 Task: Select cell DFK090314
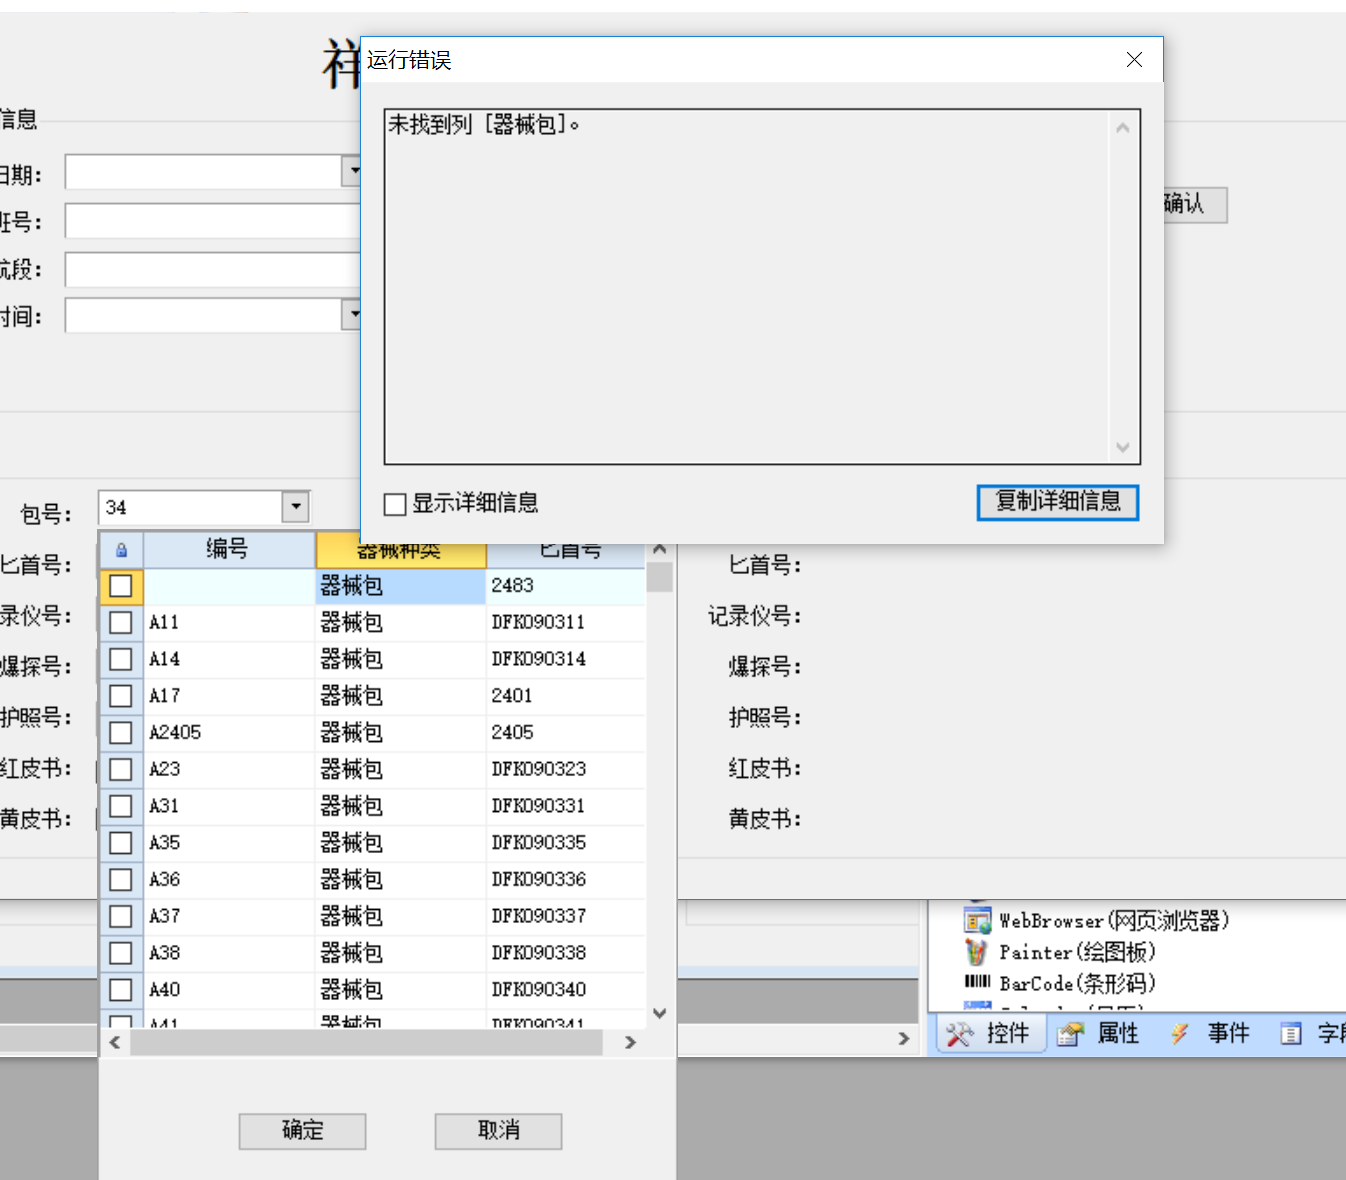pyautogui.click(x=566, y=659)
